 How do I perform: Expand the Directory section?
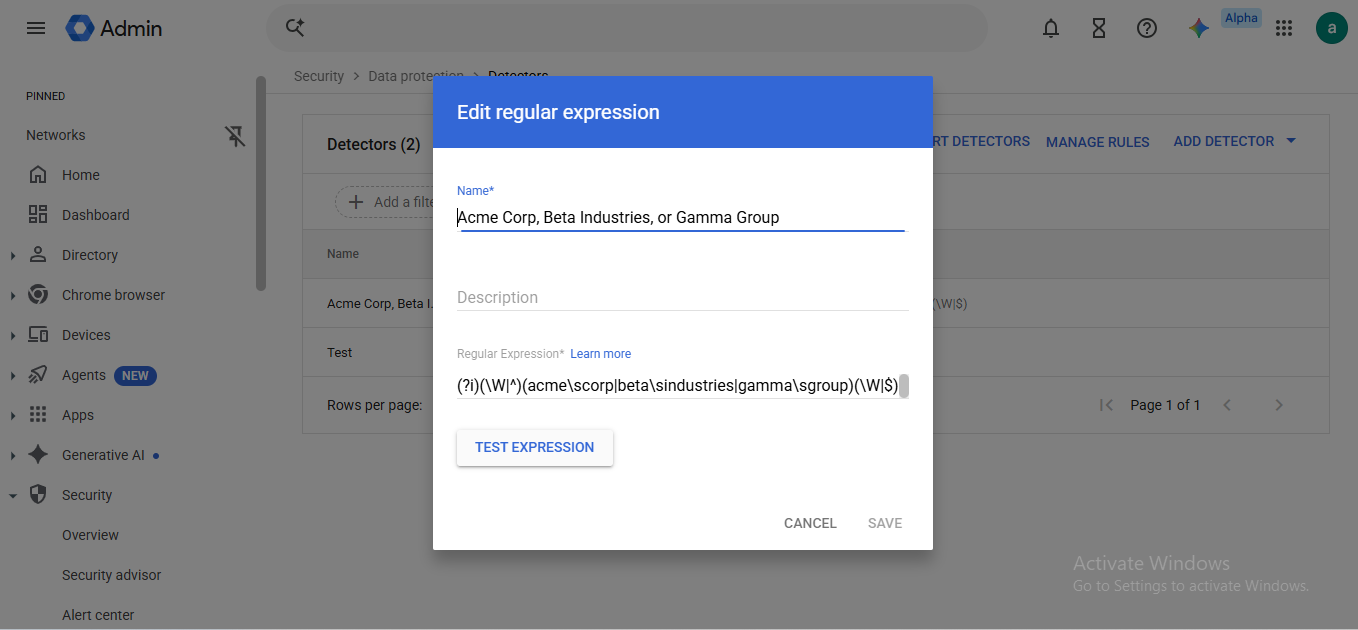(x=13, y=256)
